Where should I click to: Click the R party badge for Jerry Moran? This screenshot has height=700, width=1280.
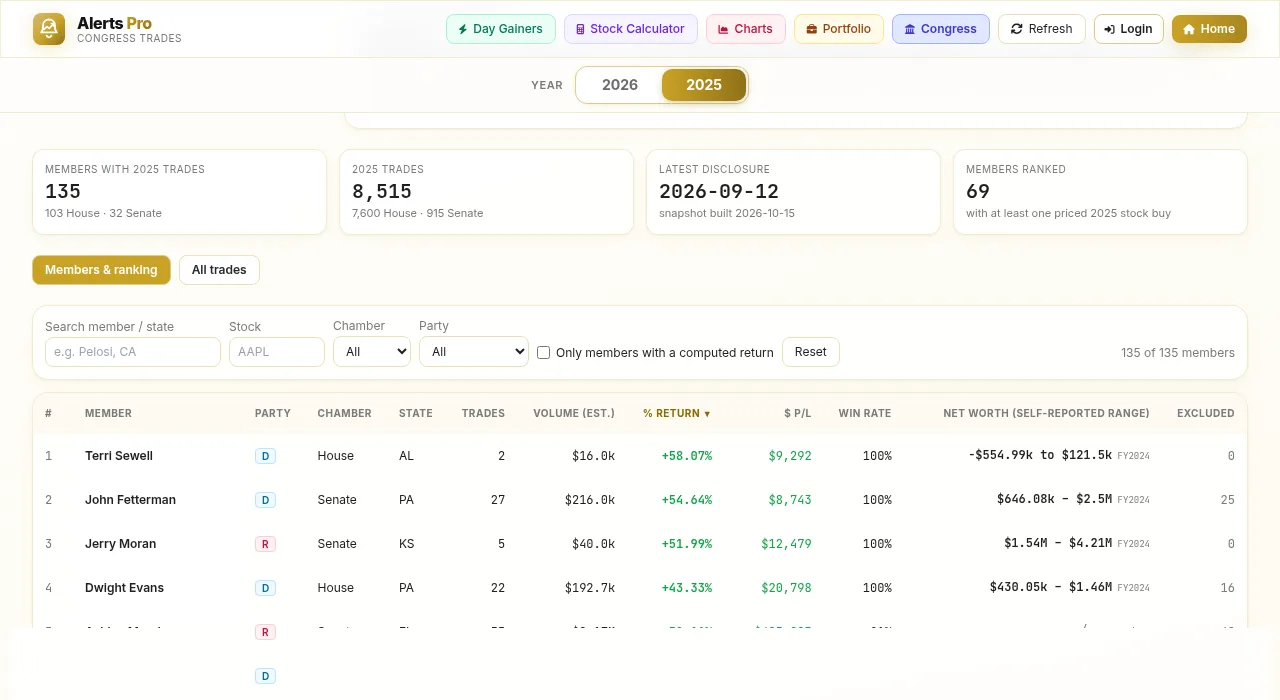[265, 544]
